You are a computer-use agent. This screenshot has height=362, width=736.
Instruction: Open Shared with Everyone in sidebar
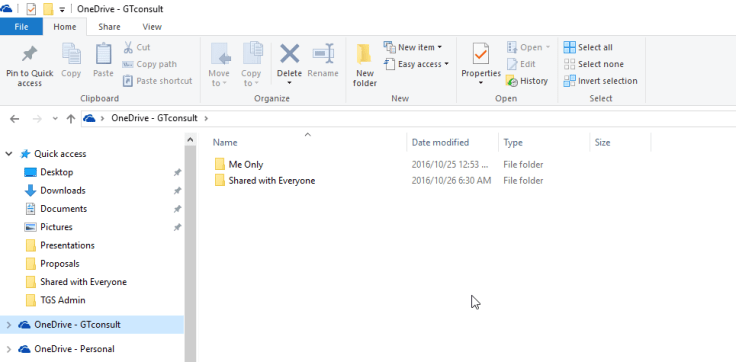coord(83,282)
